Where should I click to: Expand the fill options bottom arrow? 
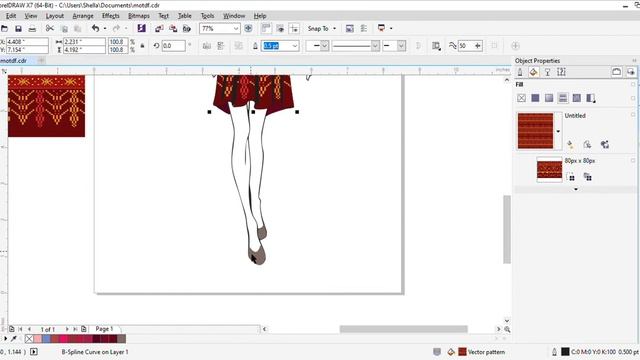pos(576,189)
